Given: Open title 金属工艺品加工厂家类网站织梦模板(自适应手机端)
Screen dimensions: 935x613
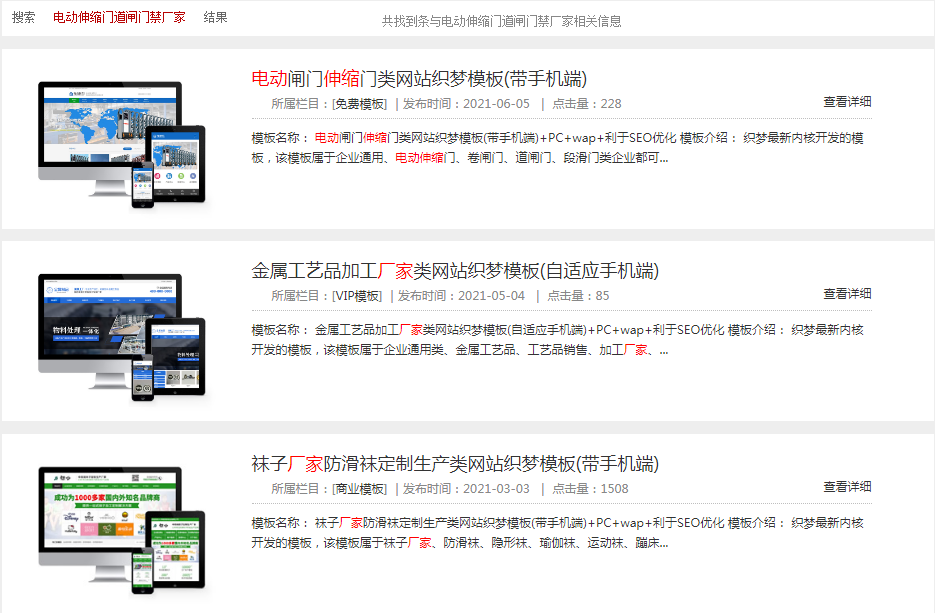Looking at the screenshot, I should coord(455,271).
